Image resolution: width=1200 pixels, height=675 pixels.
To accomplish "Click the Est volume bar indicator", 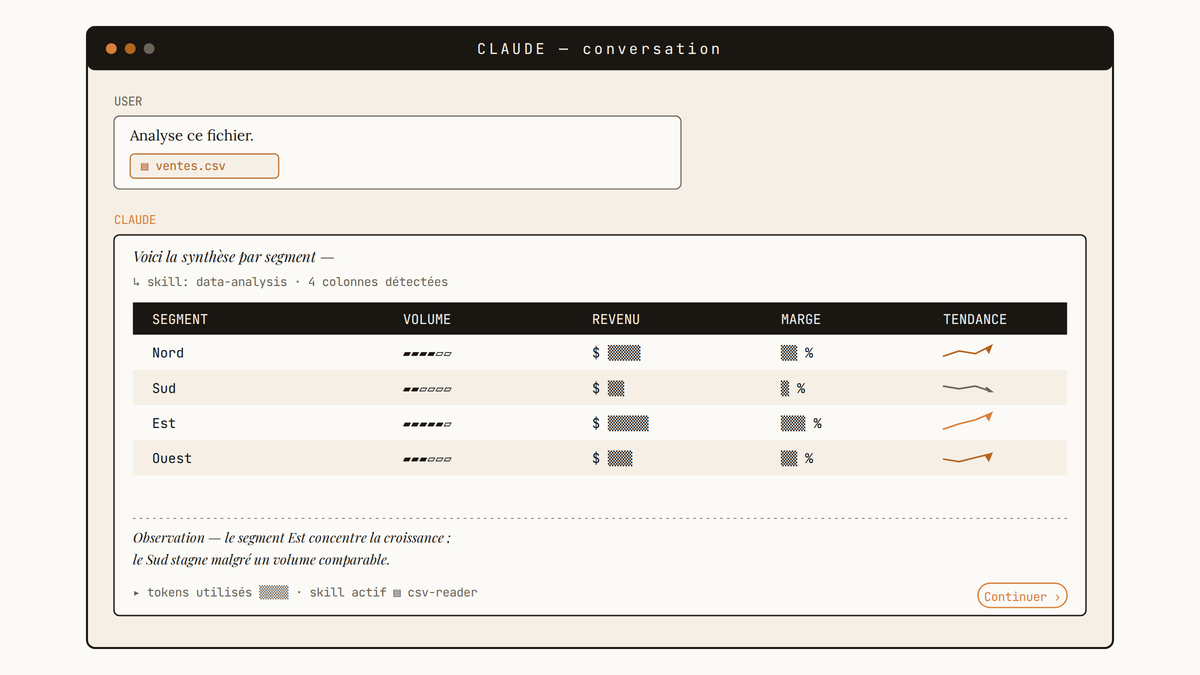I will (427, 424).
